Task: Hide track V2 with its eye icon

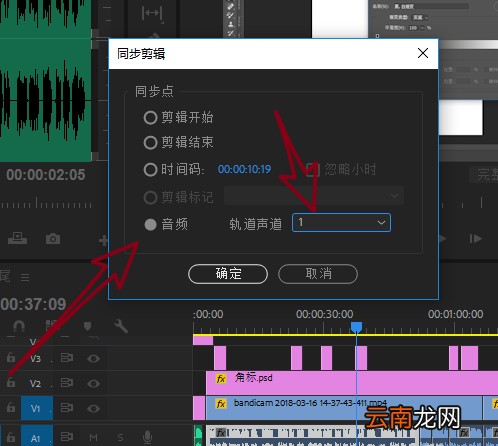Action: pos(93,383)
